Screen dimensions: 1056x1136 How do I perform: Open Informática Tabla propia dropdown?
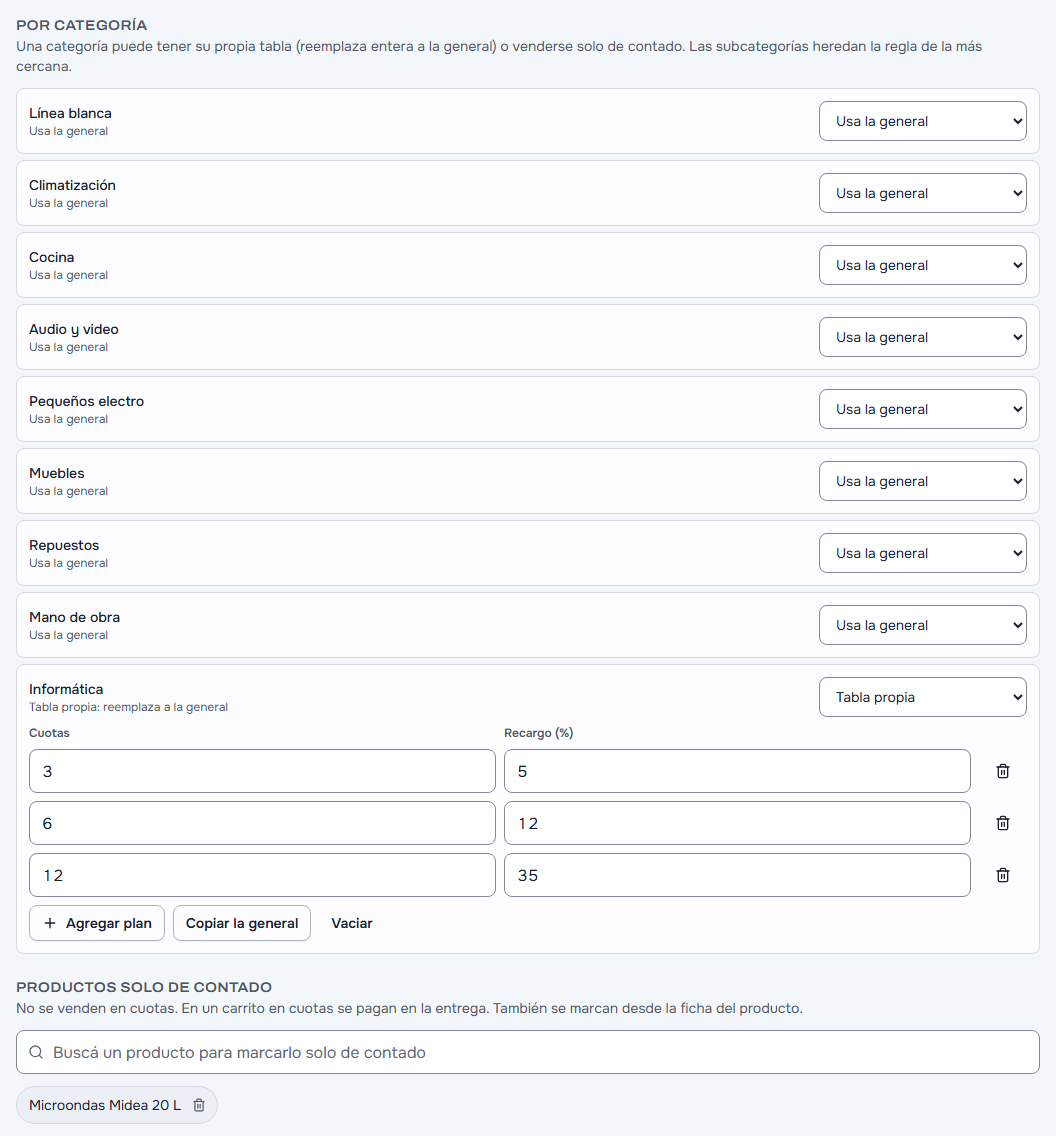pos(922,697)
